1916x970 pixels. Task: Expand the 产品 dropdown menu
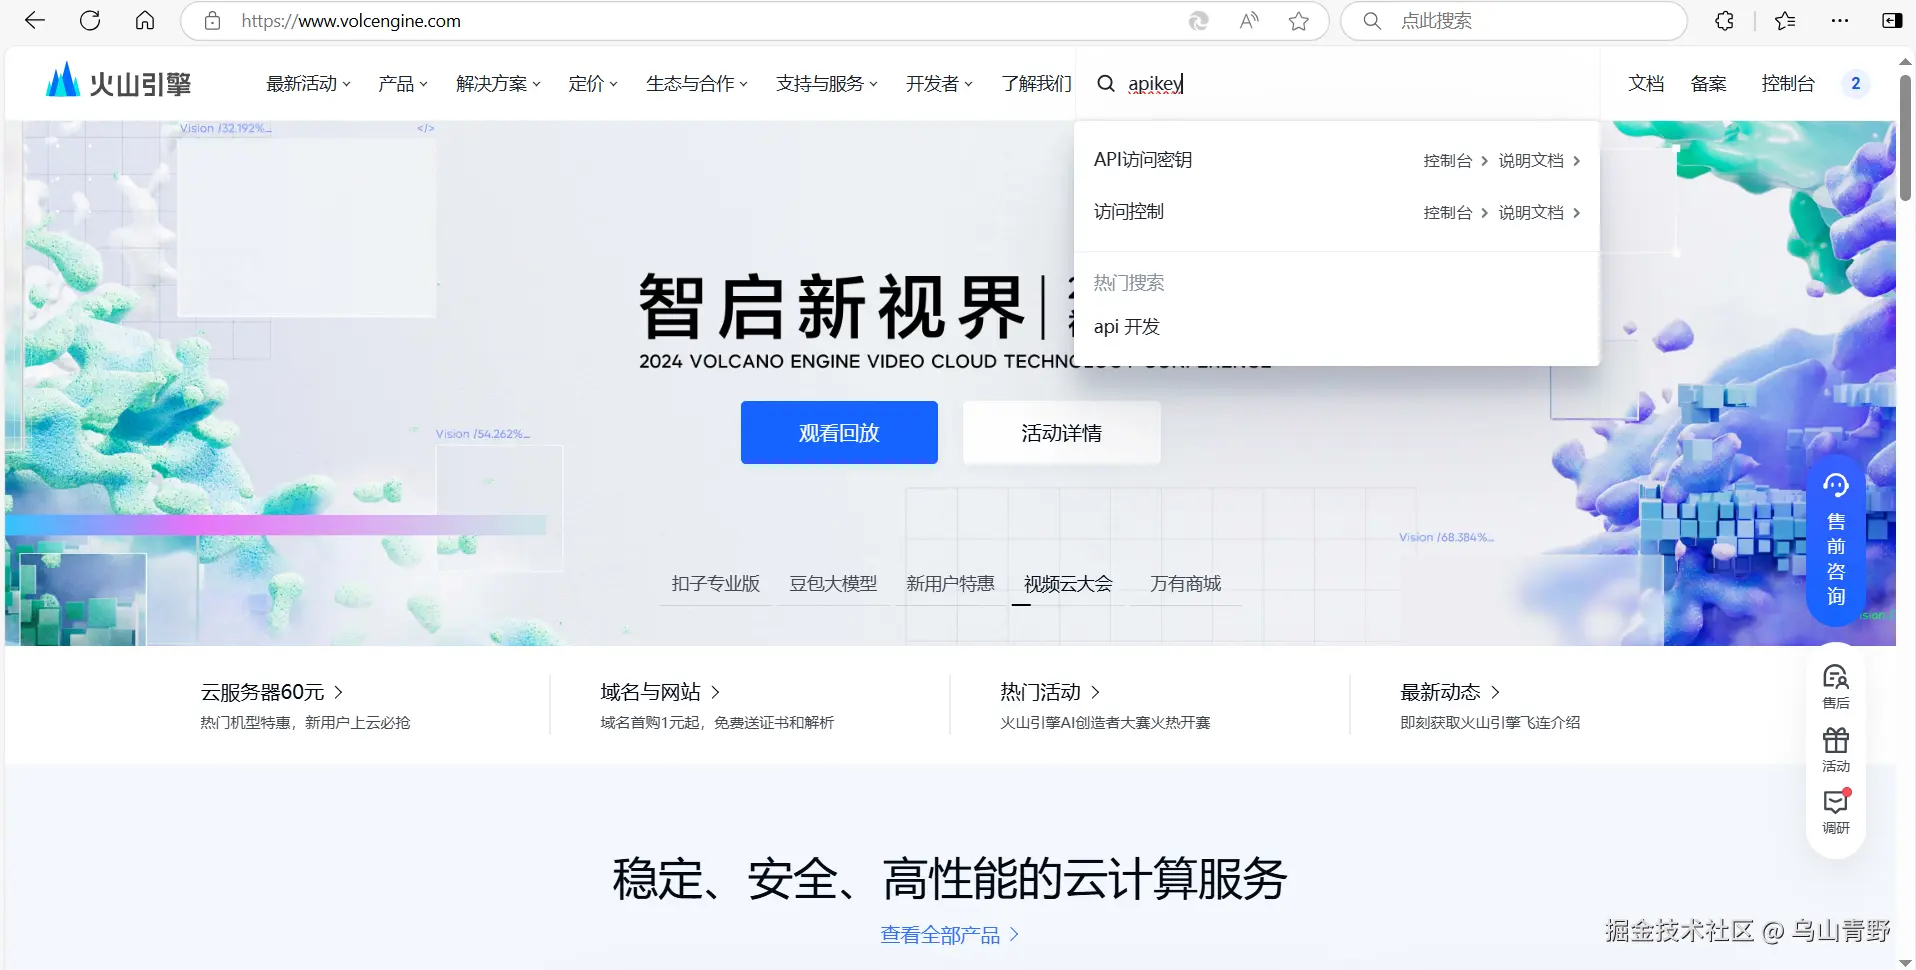402,84
